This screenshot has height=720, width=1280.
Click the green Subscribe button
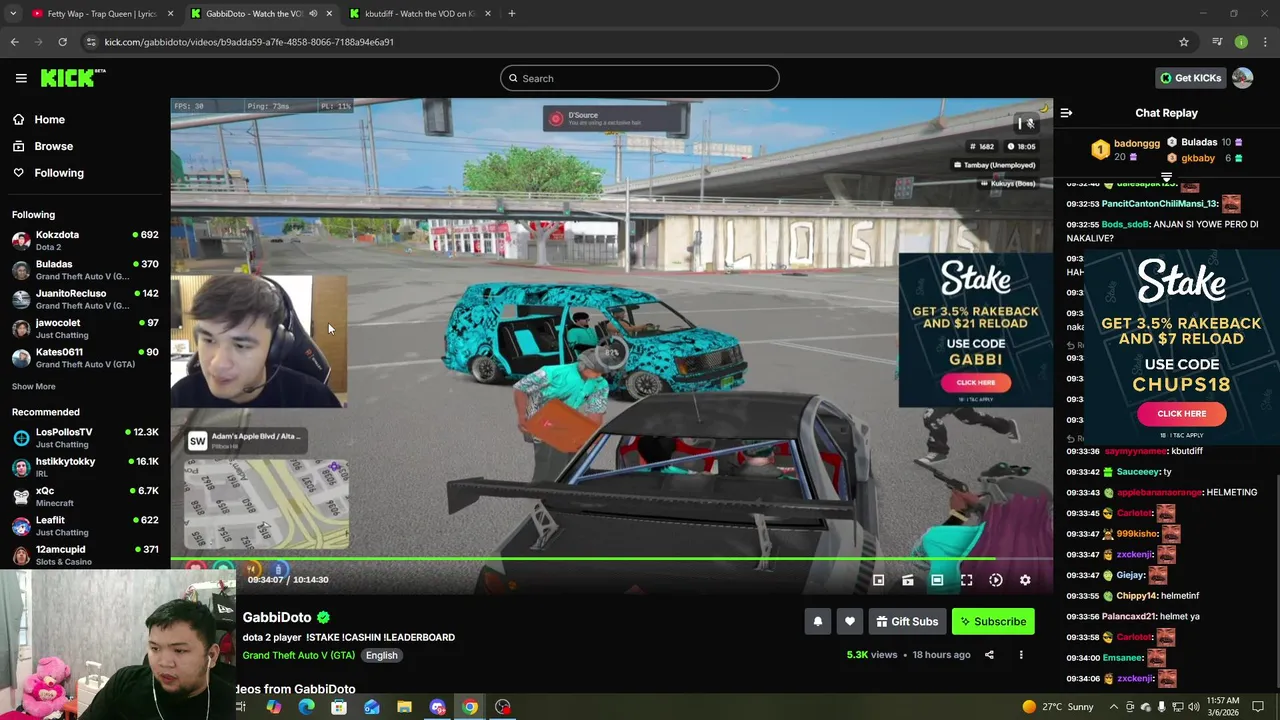993,622
